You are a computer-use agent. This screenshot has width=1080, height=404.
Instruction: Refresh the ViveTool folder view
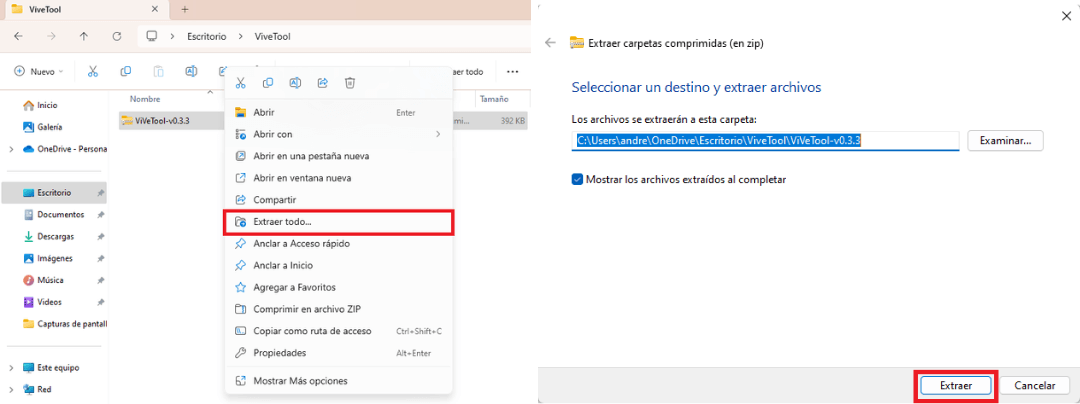coord(116,36)
